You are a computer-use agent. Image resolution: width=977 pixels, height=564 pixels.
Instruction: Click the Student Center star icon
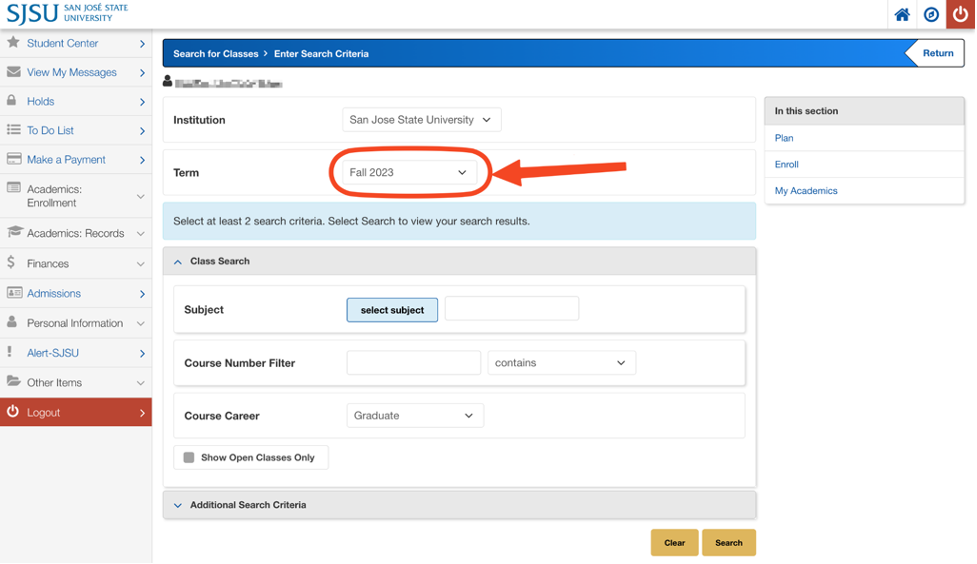(13, 43)
